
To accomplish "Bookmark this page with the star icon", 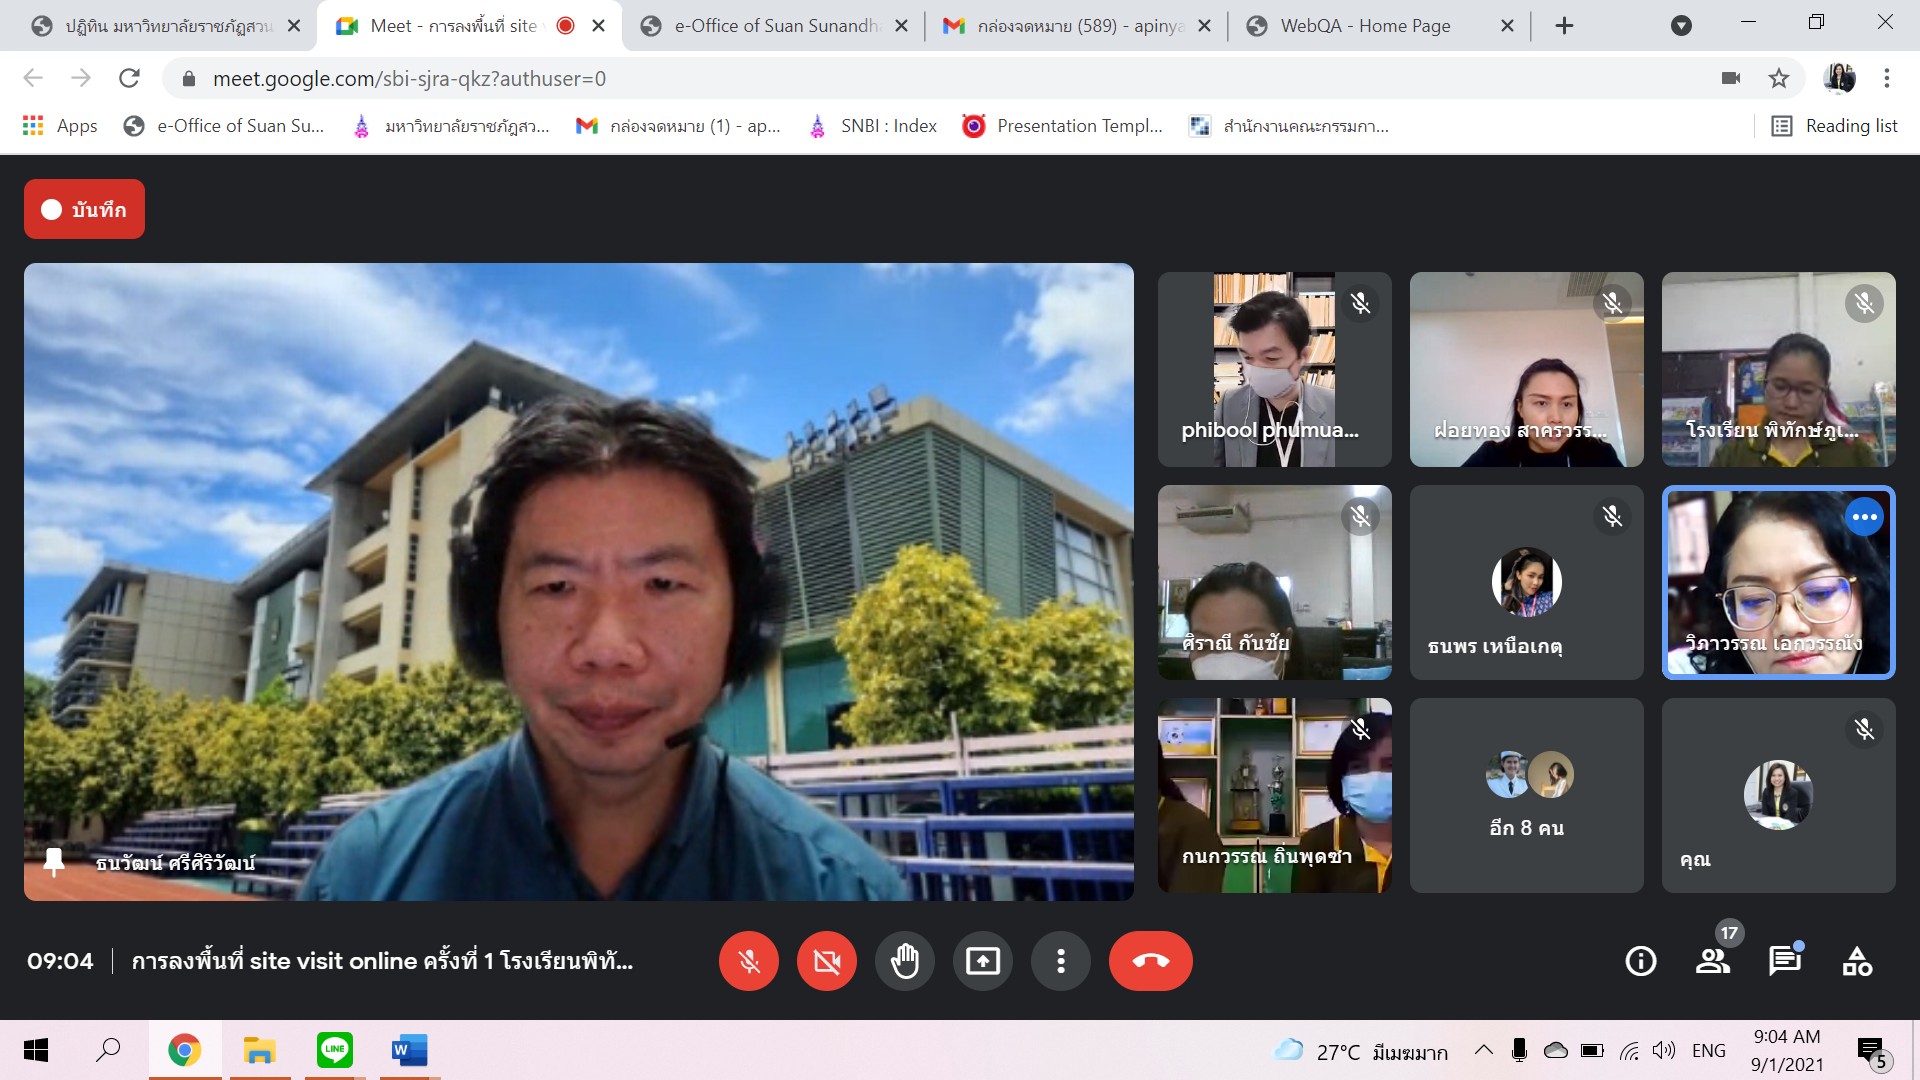I will [1778, 78].
